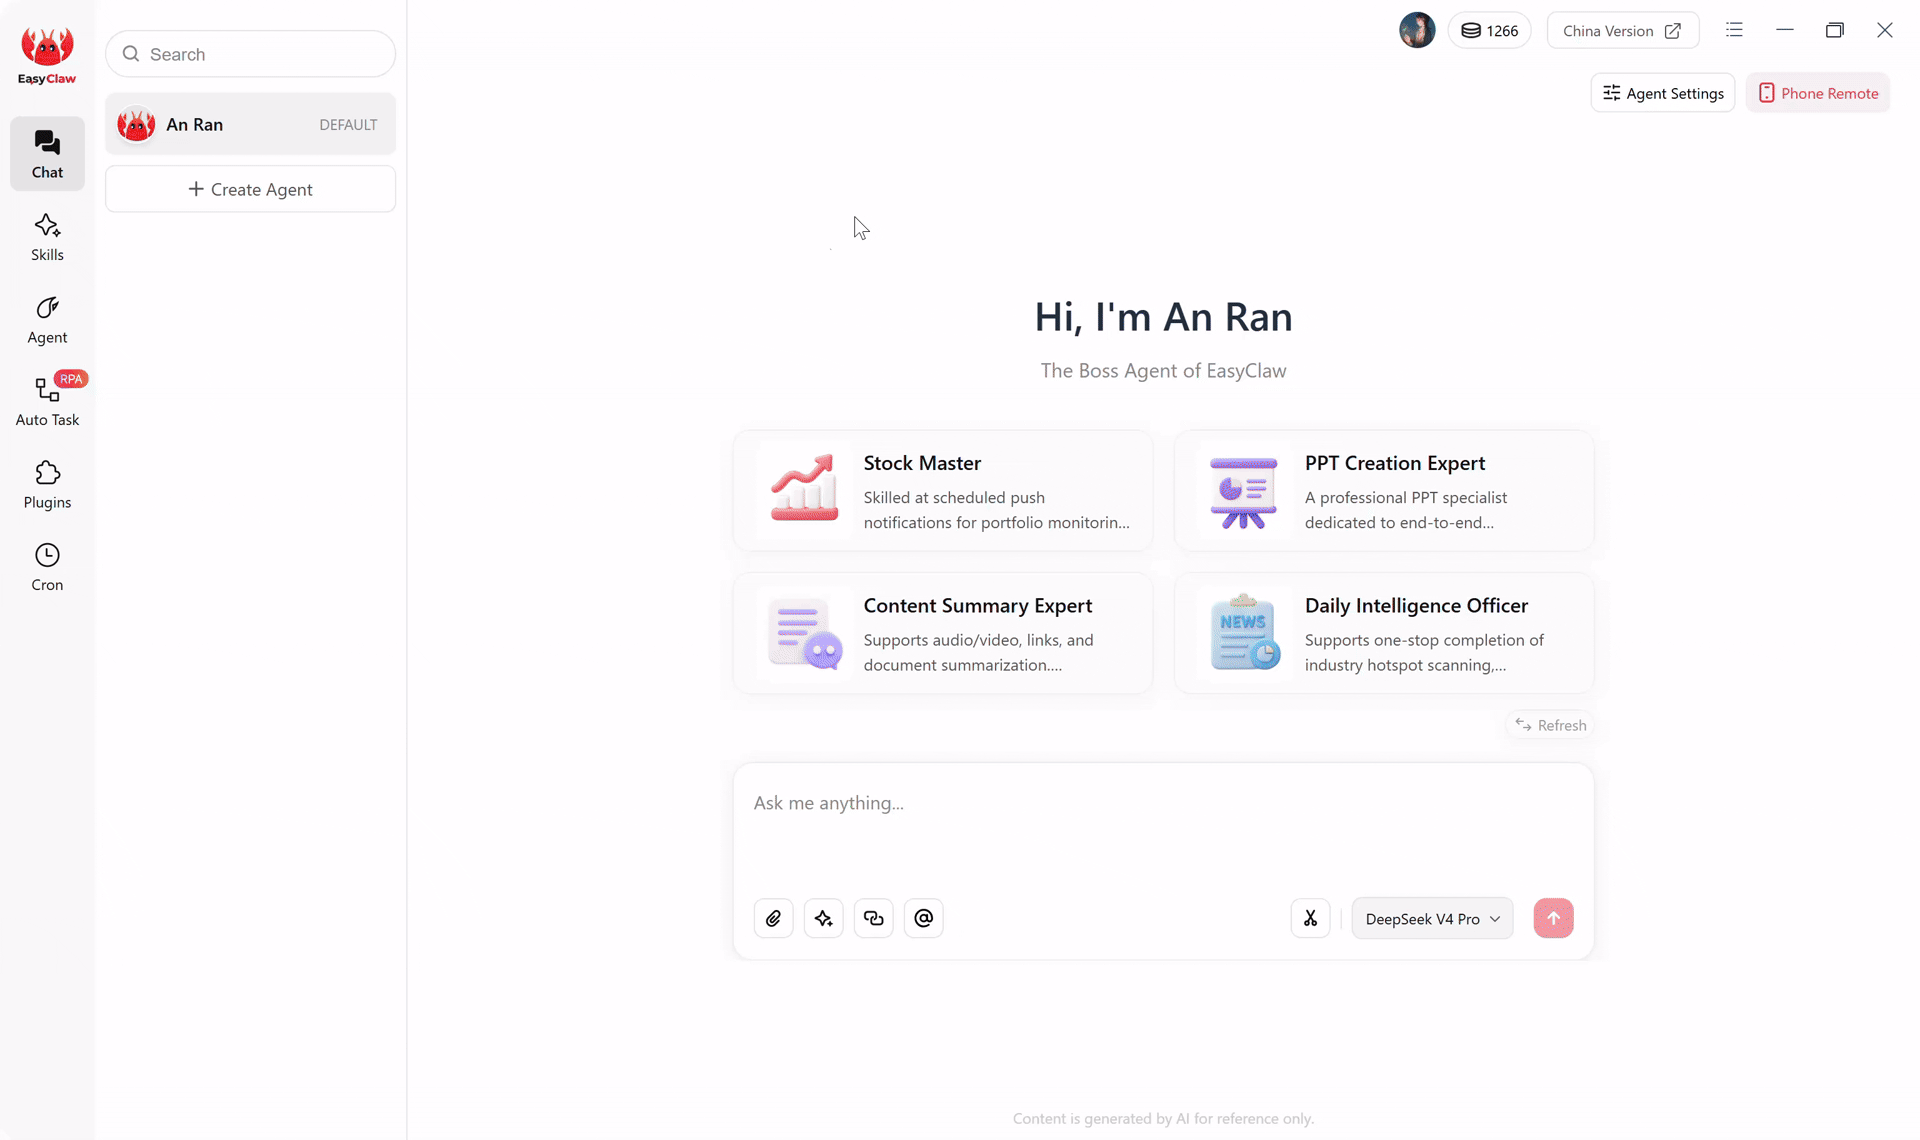
Task: Restore the EasyClaw window size
Action: point(1834,30)
